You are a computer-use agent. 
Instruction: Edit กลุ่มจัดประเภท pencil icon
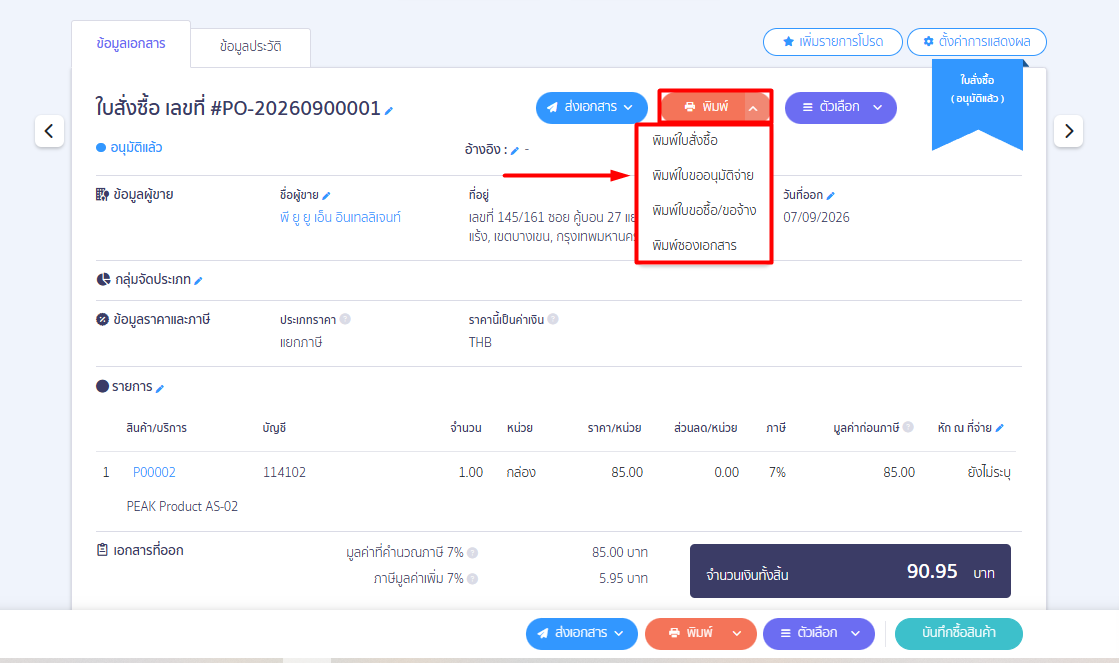tap(198, 280)
